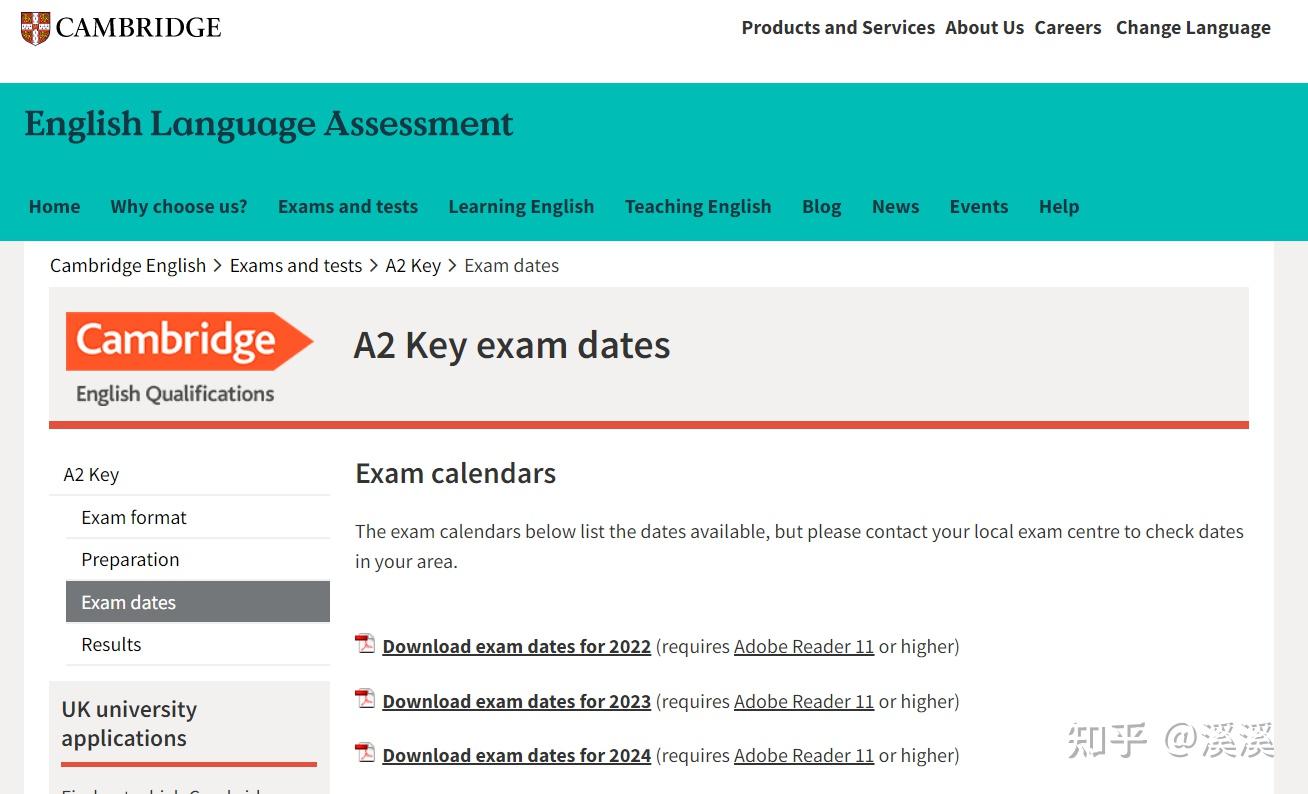Open the About Us menu
1308x794 pixels.
[x=984, y=28]
